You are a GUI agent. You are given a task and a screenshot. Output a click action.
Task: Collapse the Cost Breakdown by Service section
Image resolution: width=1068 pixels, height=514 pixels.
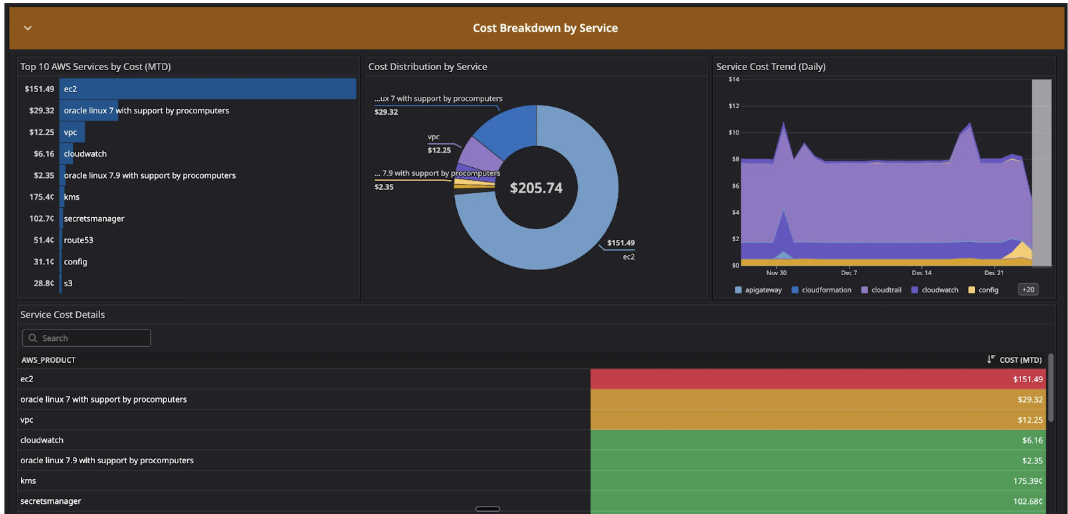coord(28,28)
